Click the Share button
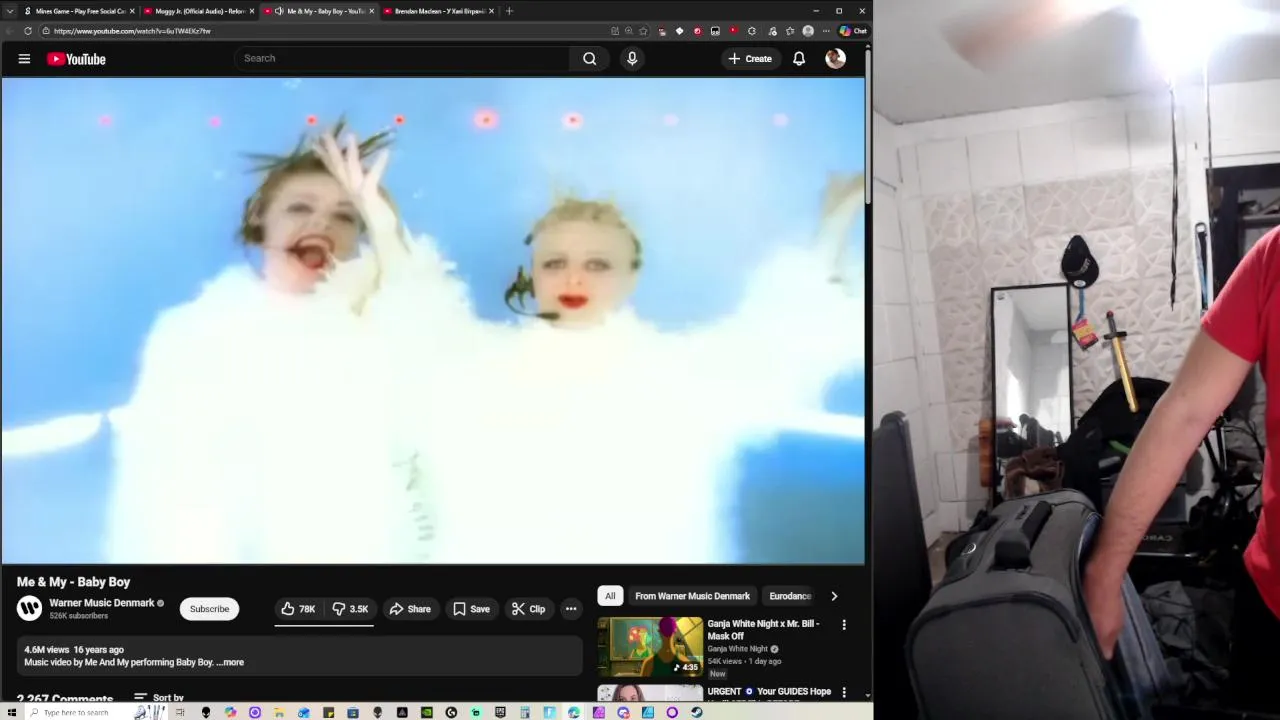The height and width of the screenshot is (720, 1280). pyautogui.click(x=410, y=609)
